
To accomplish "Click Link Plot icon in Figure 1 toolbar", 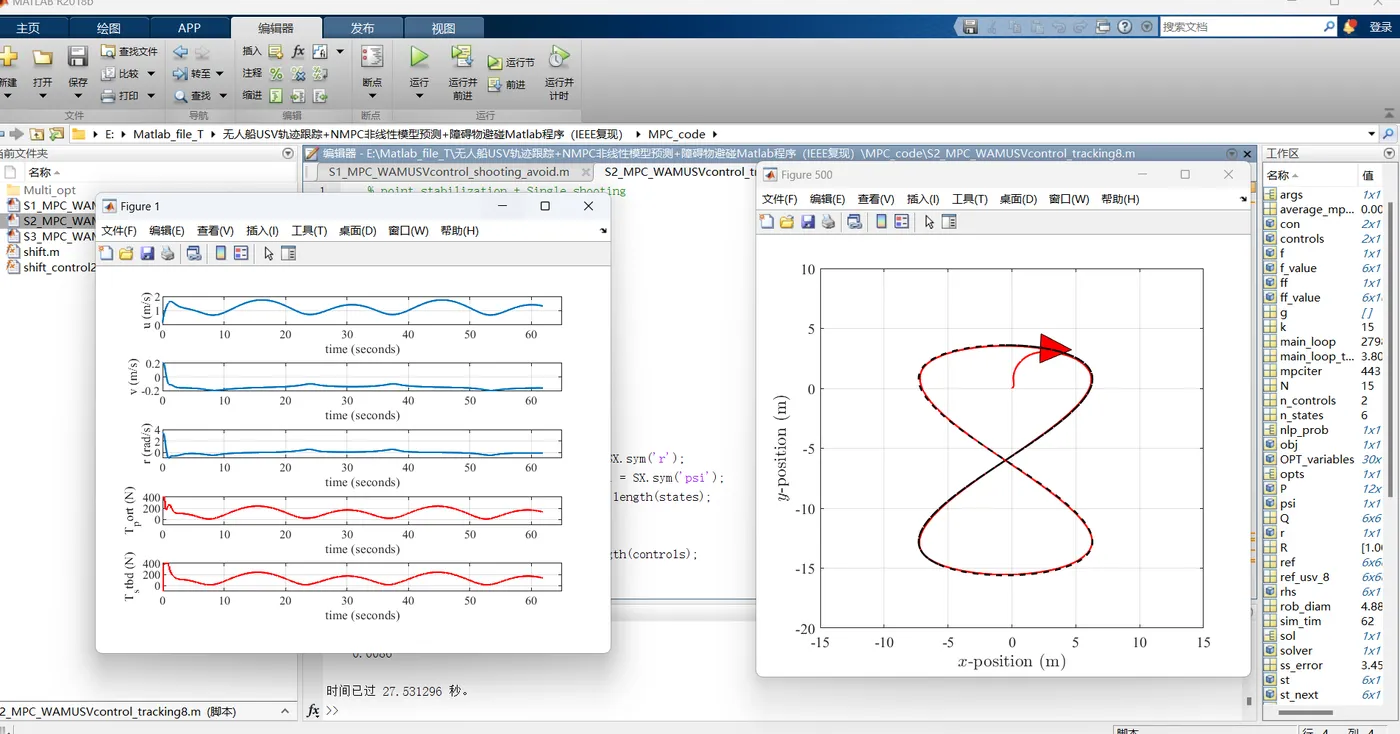I will tap(194, 254).
